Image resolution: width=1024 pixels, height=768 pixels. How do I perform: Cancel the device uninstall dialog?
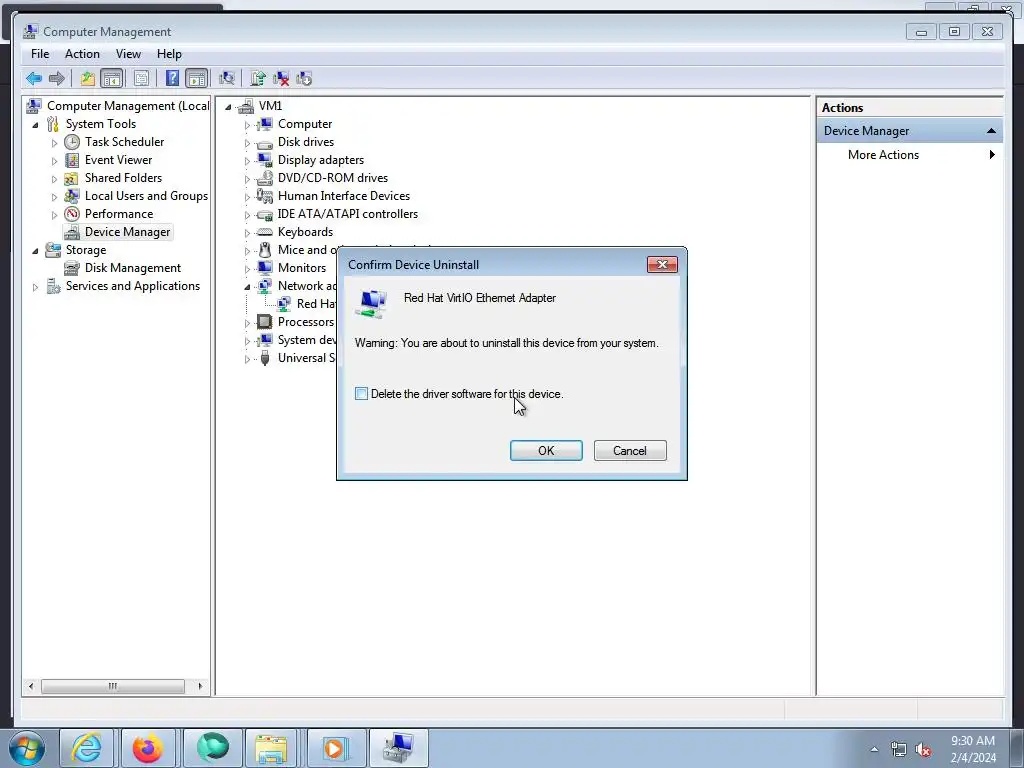pyautogui.click(x=630, y=451)
